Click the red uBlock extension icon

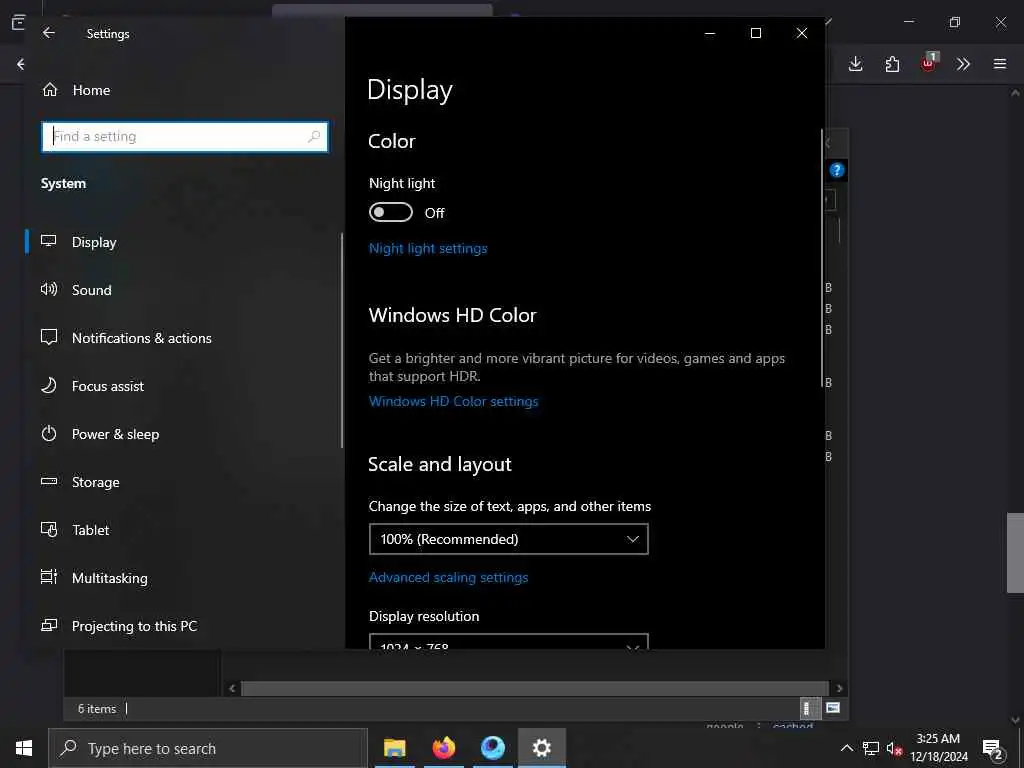(929, 63)
